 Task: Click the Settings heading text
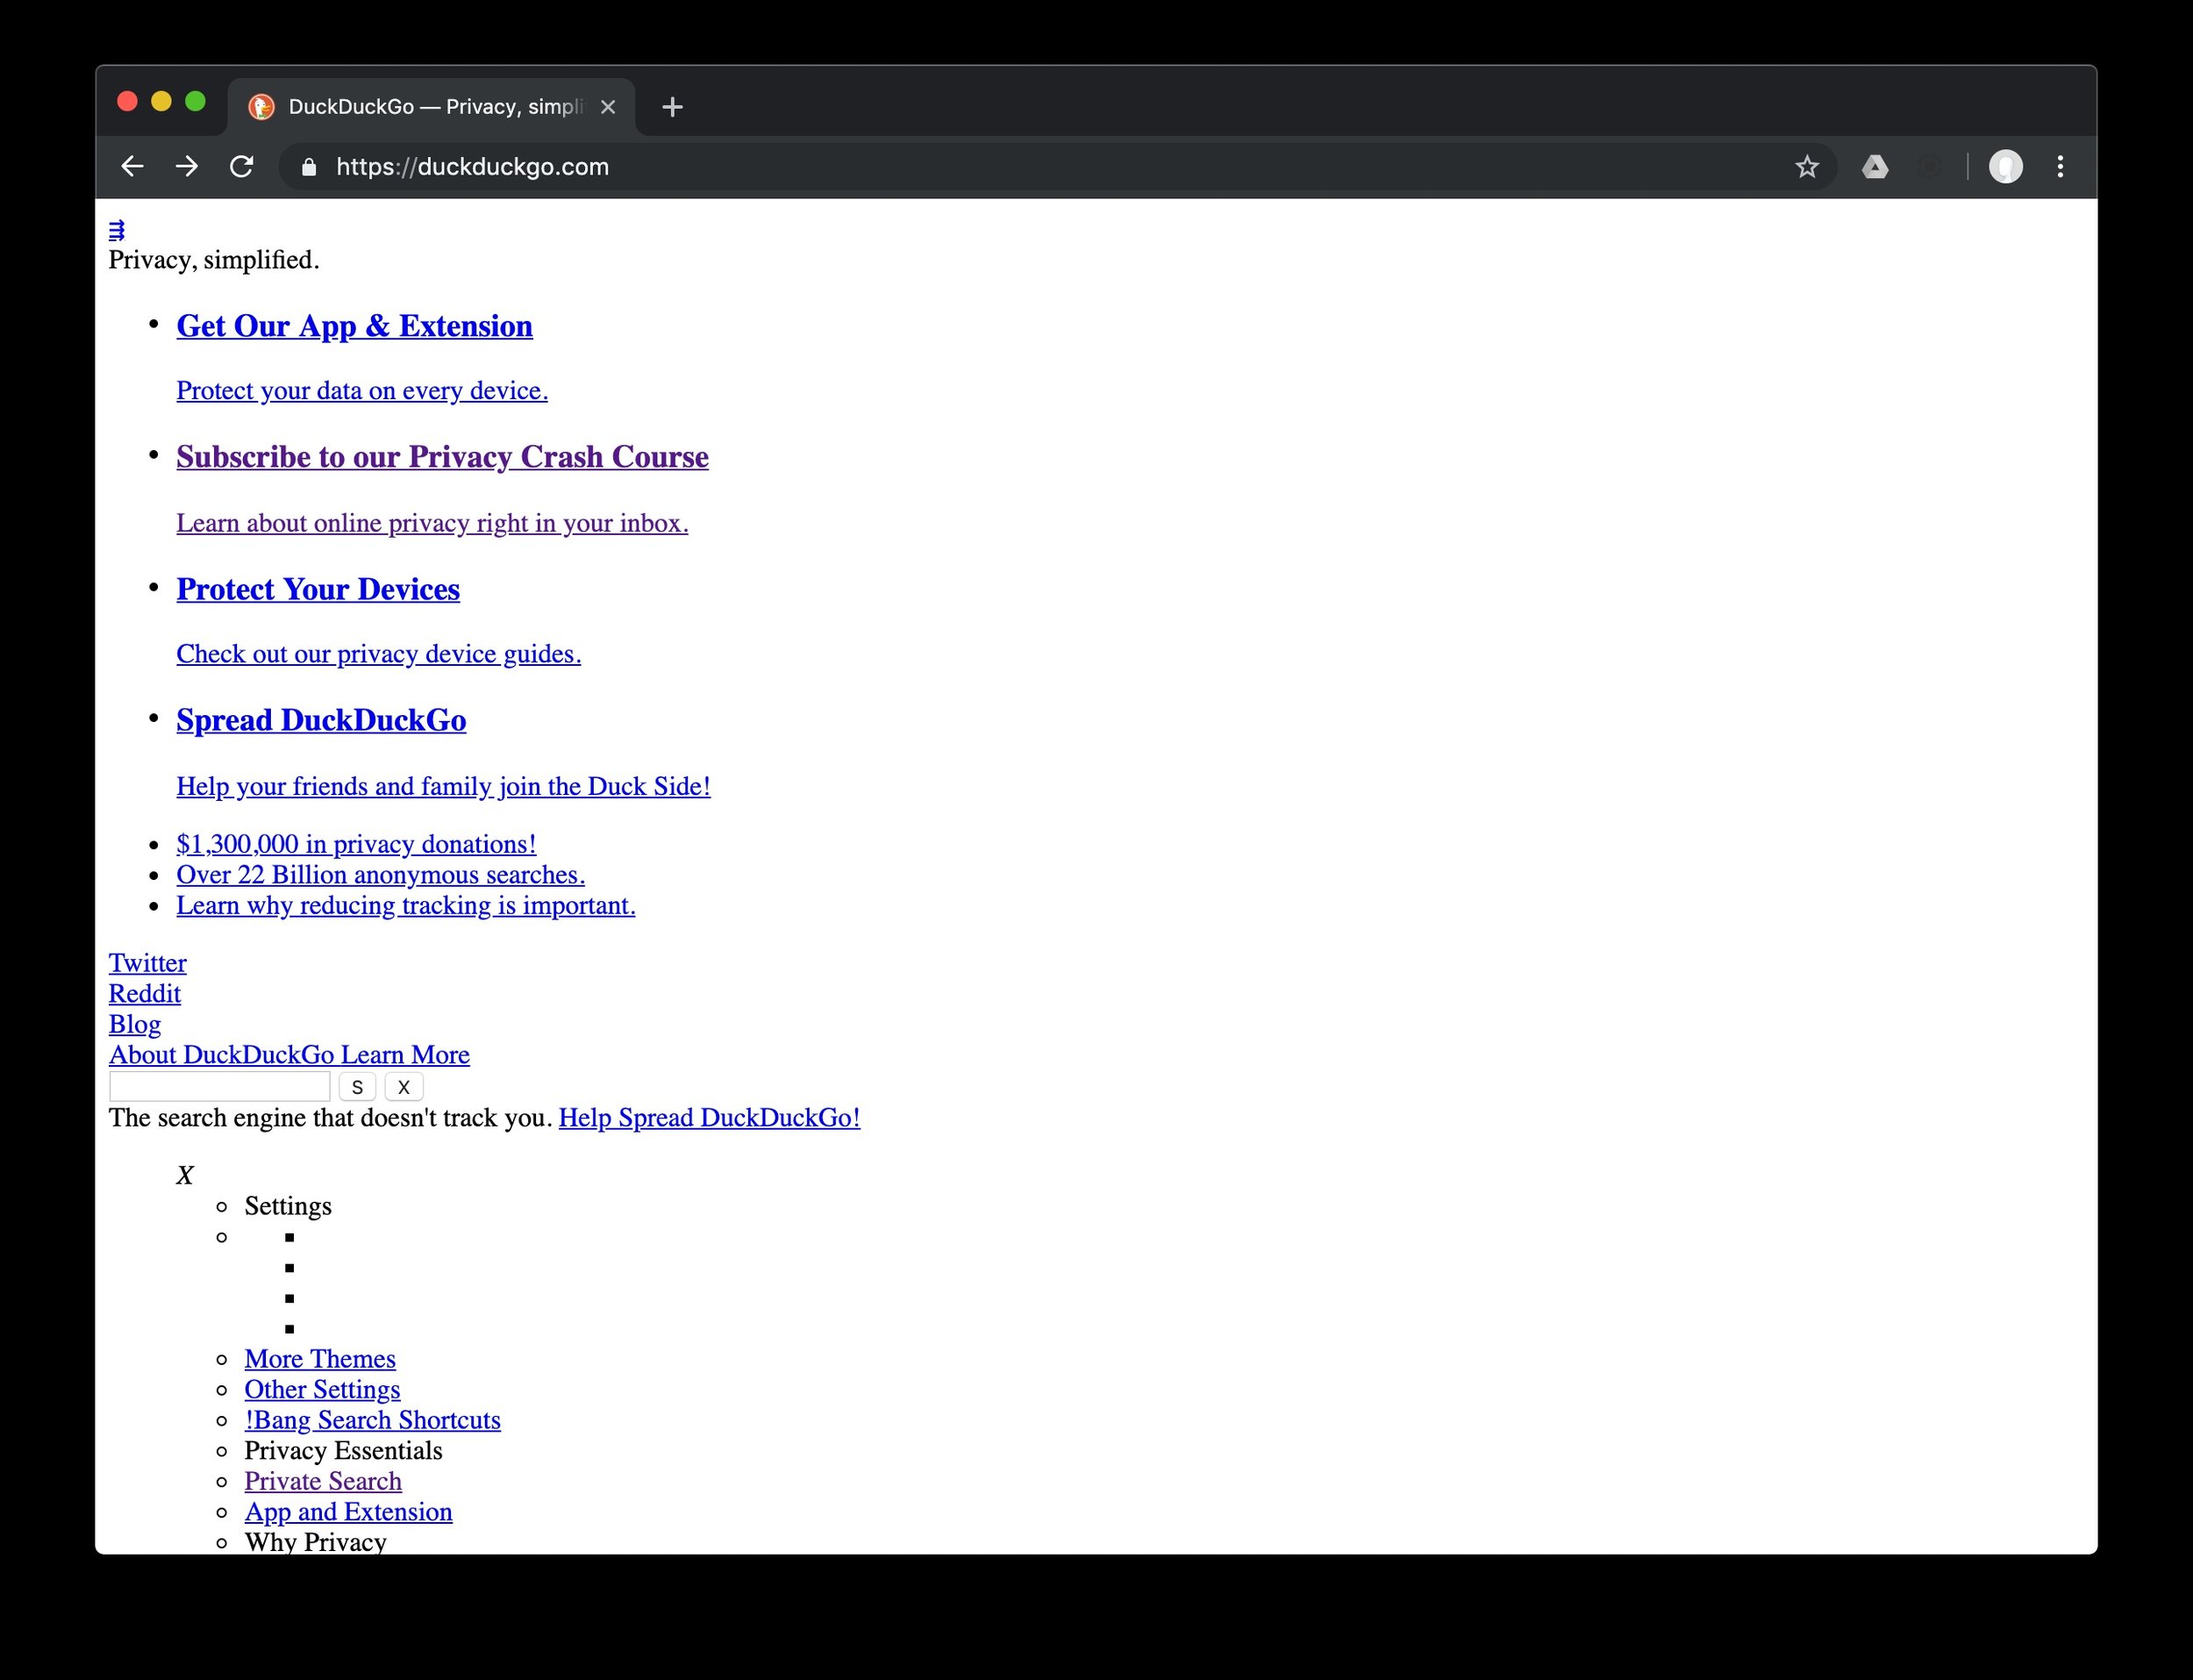click(x=288, y=1206)
